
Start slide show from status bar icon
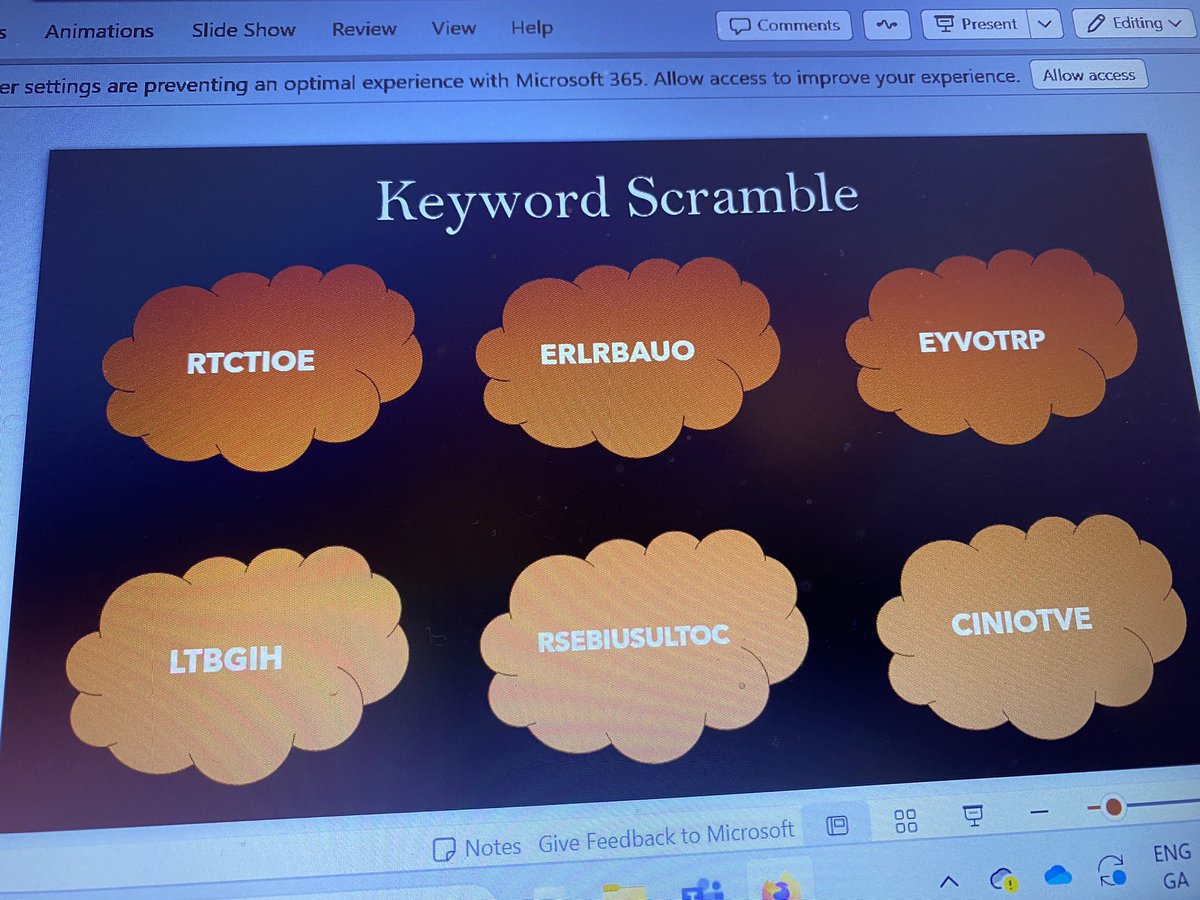pos(971,816)
